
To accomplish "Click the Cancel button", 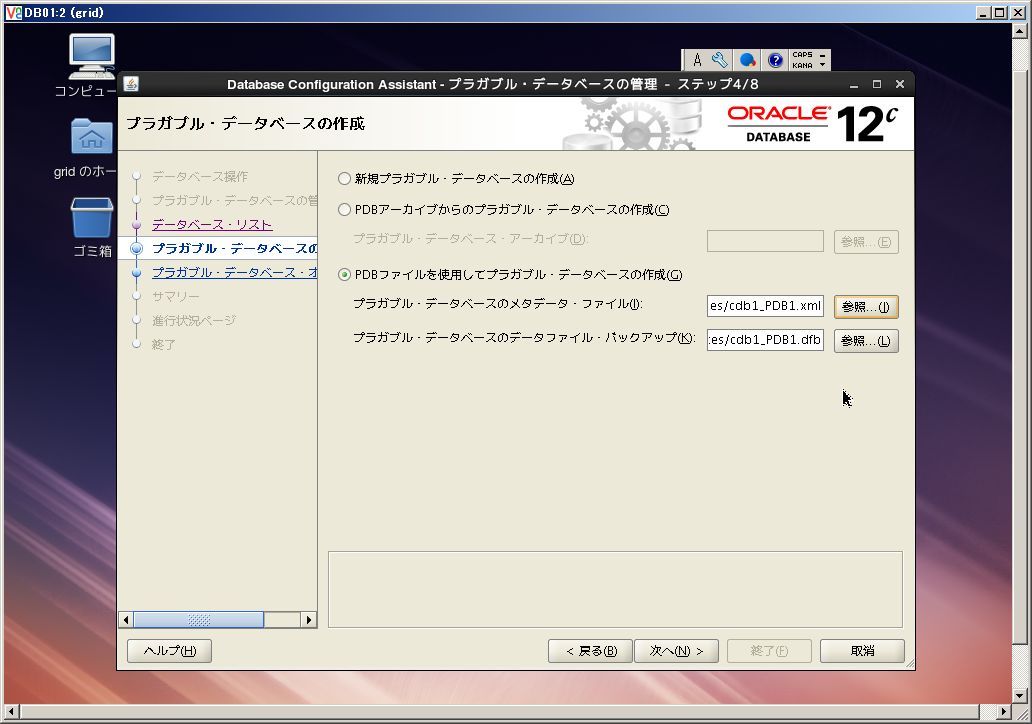I will tap(862, 651).
